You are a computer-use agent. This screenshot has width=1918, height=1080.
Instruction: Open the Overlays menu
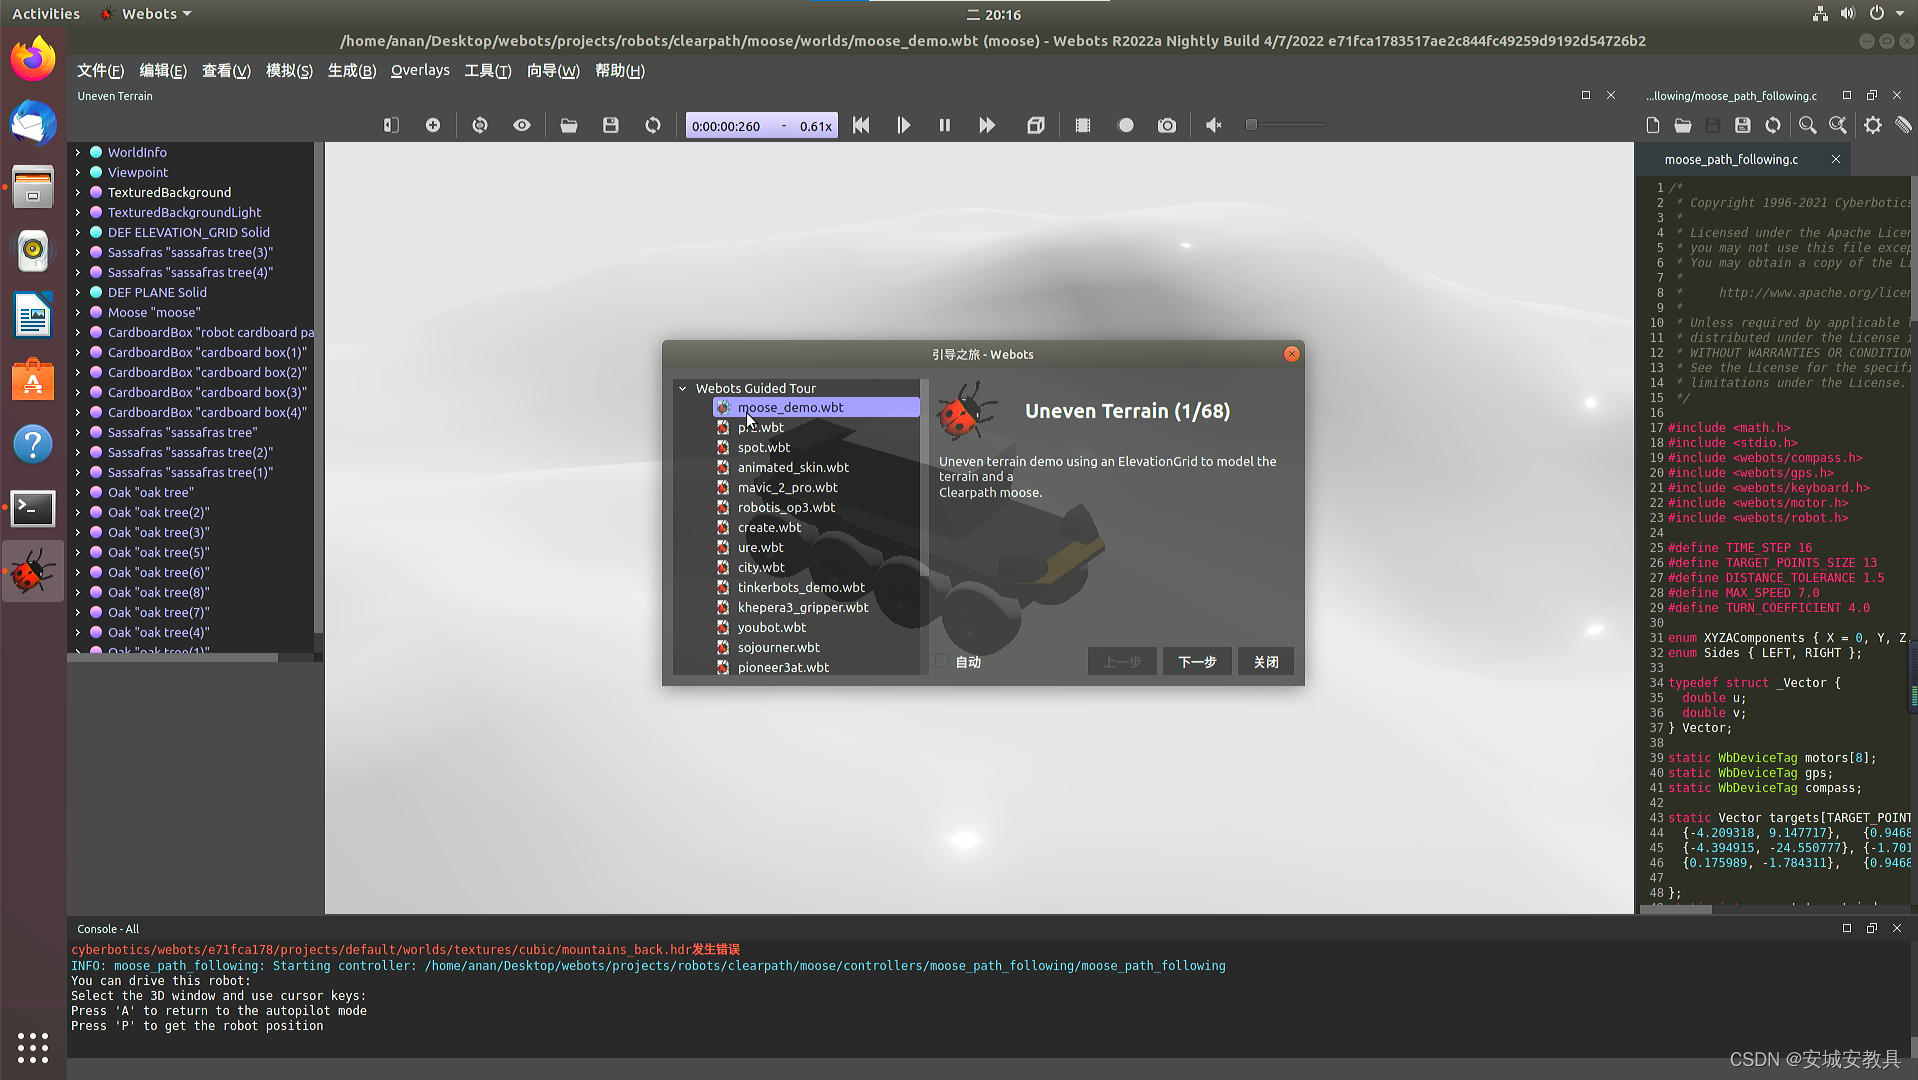point(420,71)
